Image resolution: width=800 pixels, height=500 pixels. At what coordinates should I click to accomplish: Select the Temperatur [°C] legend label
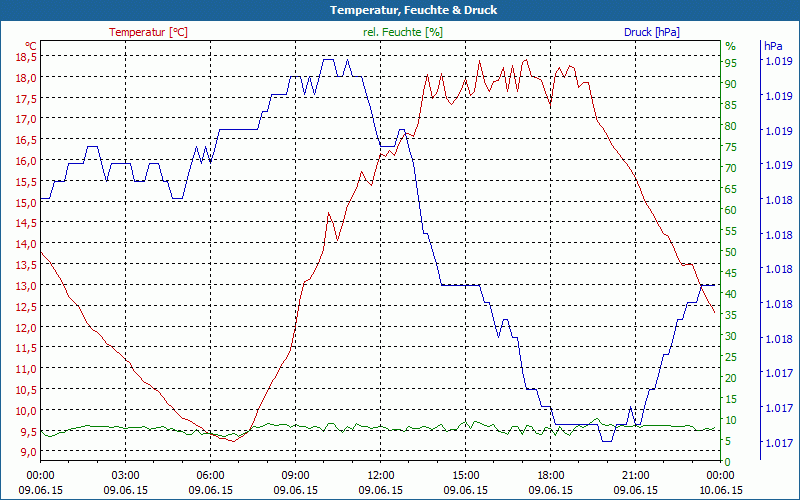click(148, 32)
